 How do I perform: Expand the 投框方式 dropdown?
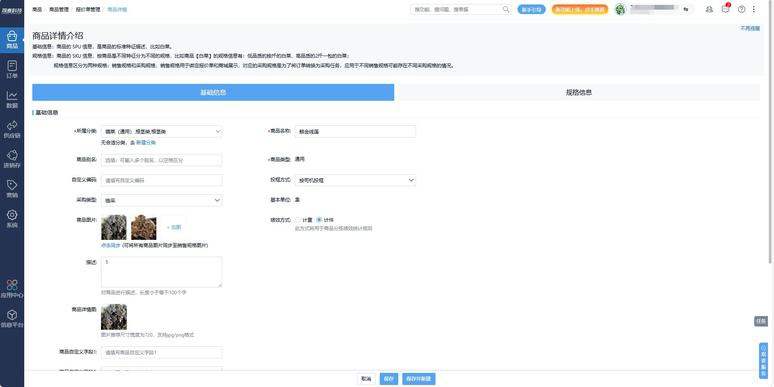click(x=355, y=180)
